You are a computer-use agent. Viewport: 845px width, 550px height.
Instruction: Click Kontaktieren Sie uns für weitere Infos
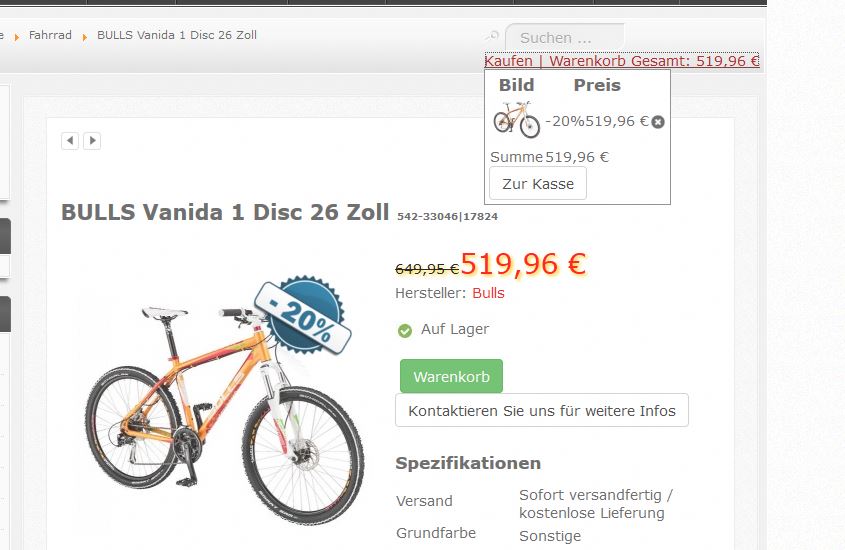(542, 410)
